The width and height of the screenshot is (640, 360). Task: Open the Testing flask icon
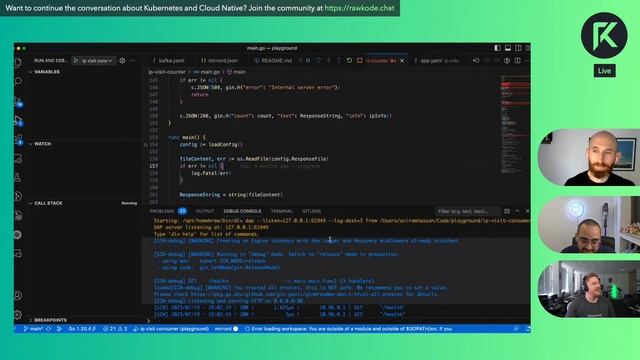pyautogui.click(x=18, y=177)
